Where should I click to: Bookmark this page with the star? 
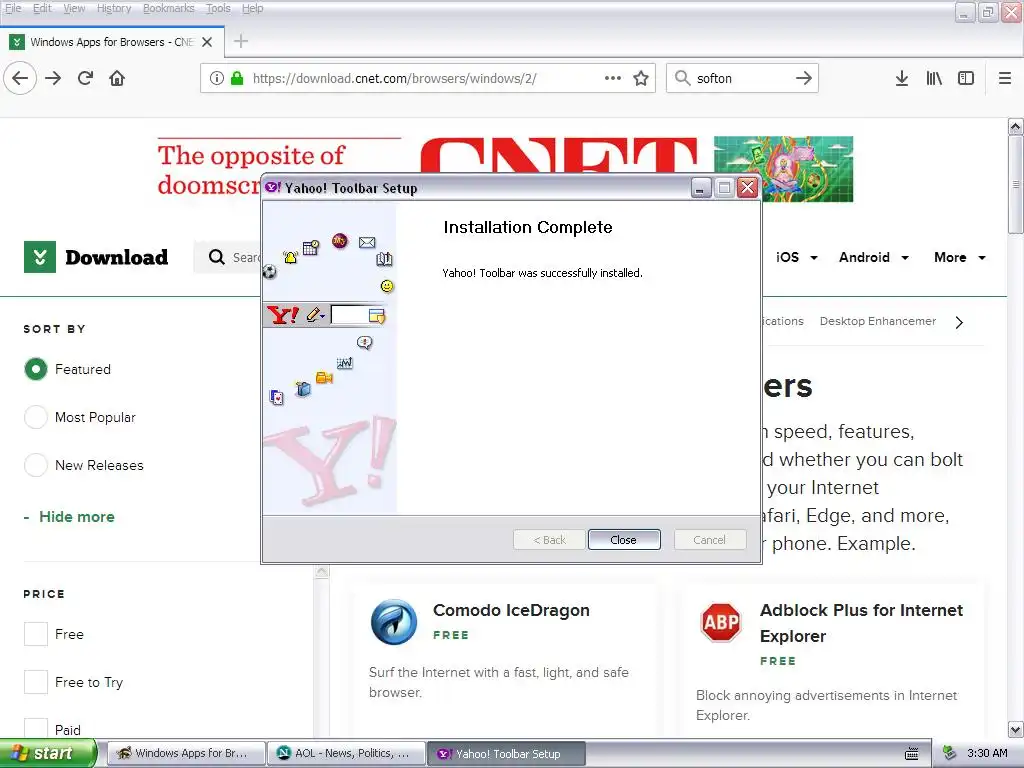641,78
